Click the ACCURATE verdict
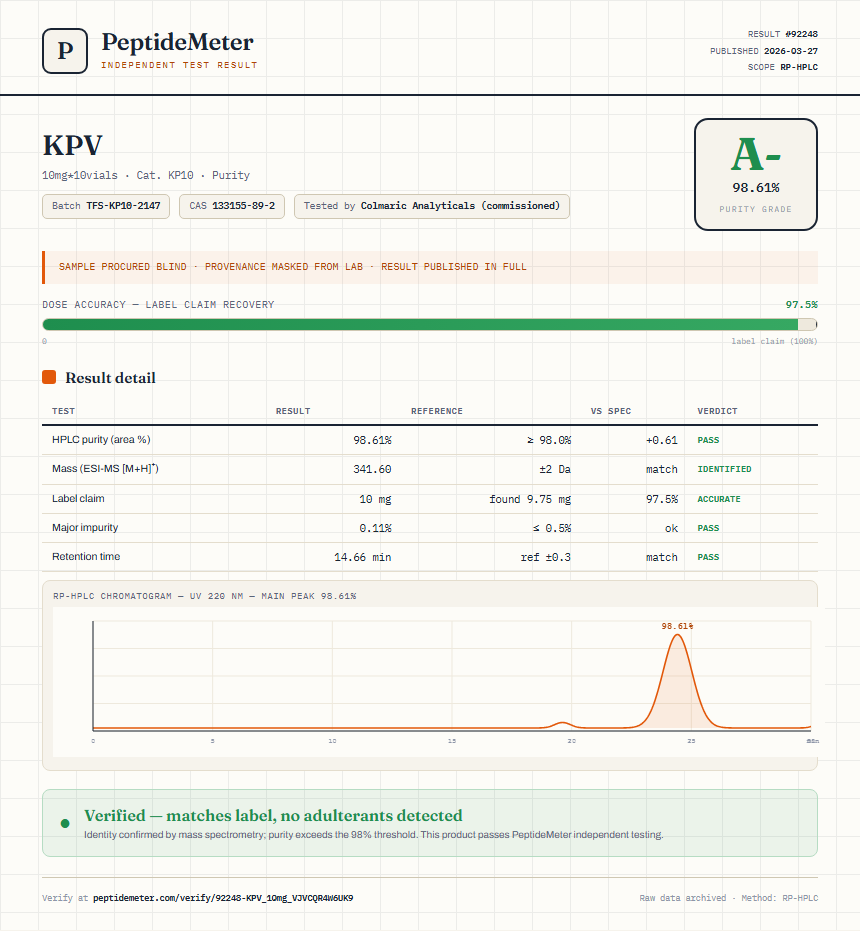Viewport: 860px width, 931px height. point(719,499)
